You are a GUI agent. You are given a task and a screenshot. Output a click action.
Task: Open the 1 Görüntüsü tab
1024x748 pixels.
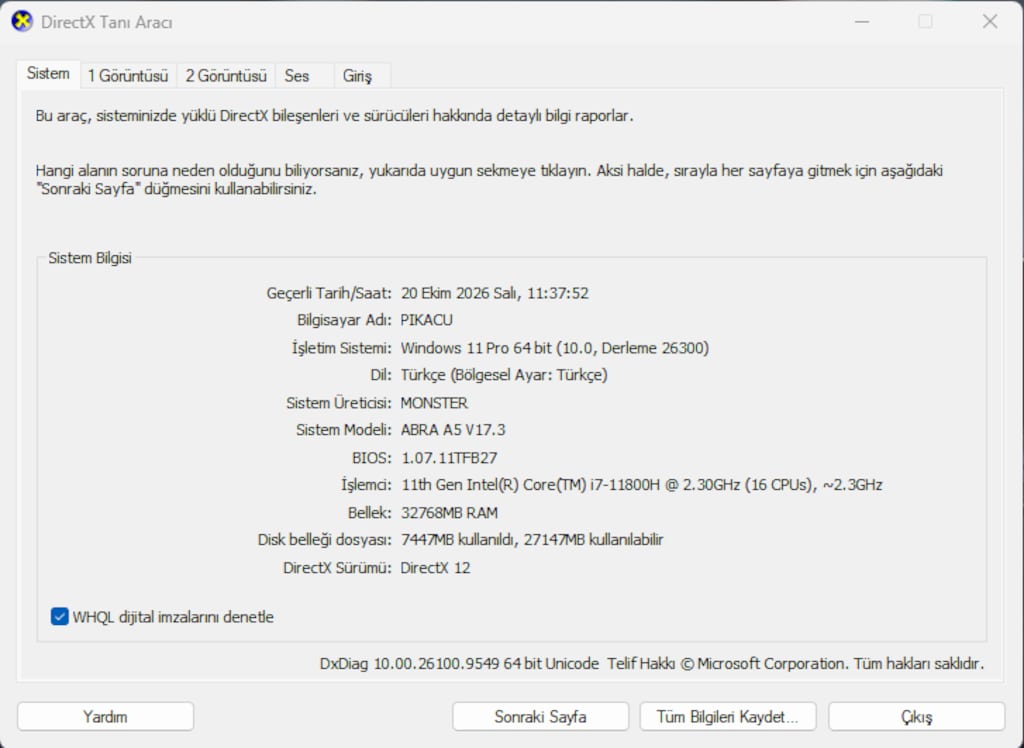128,76
